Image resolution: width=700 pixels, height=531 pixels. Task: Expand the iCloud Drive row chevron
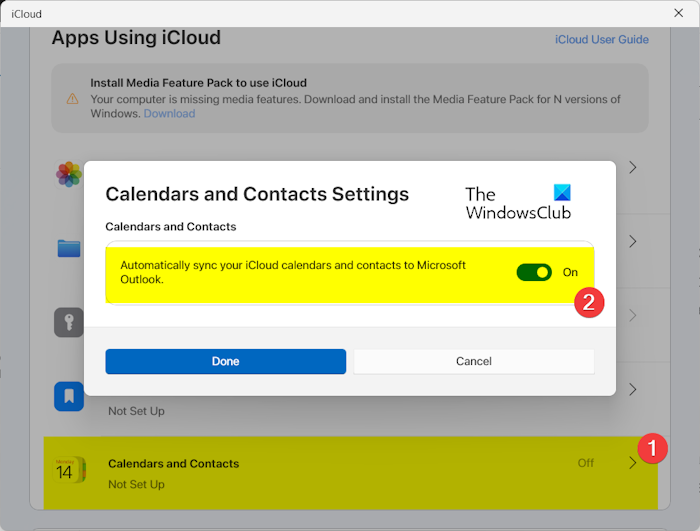pyautogui.click(x=632, y=241)
